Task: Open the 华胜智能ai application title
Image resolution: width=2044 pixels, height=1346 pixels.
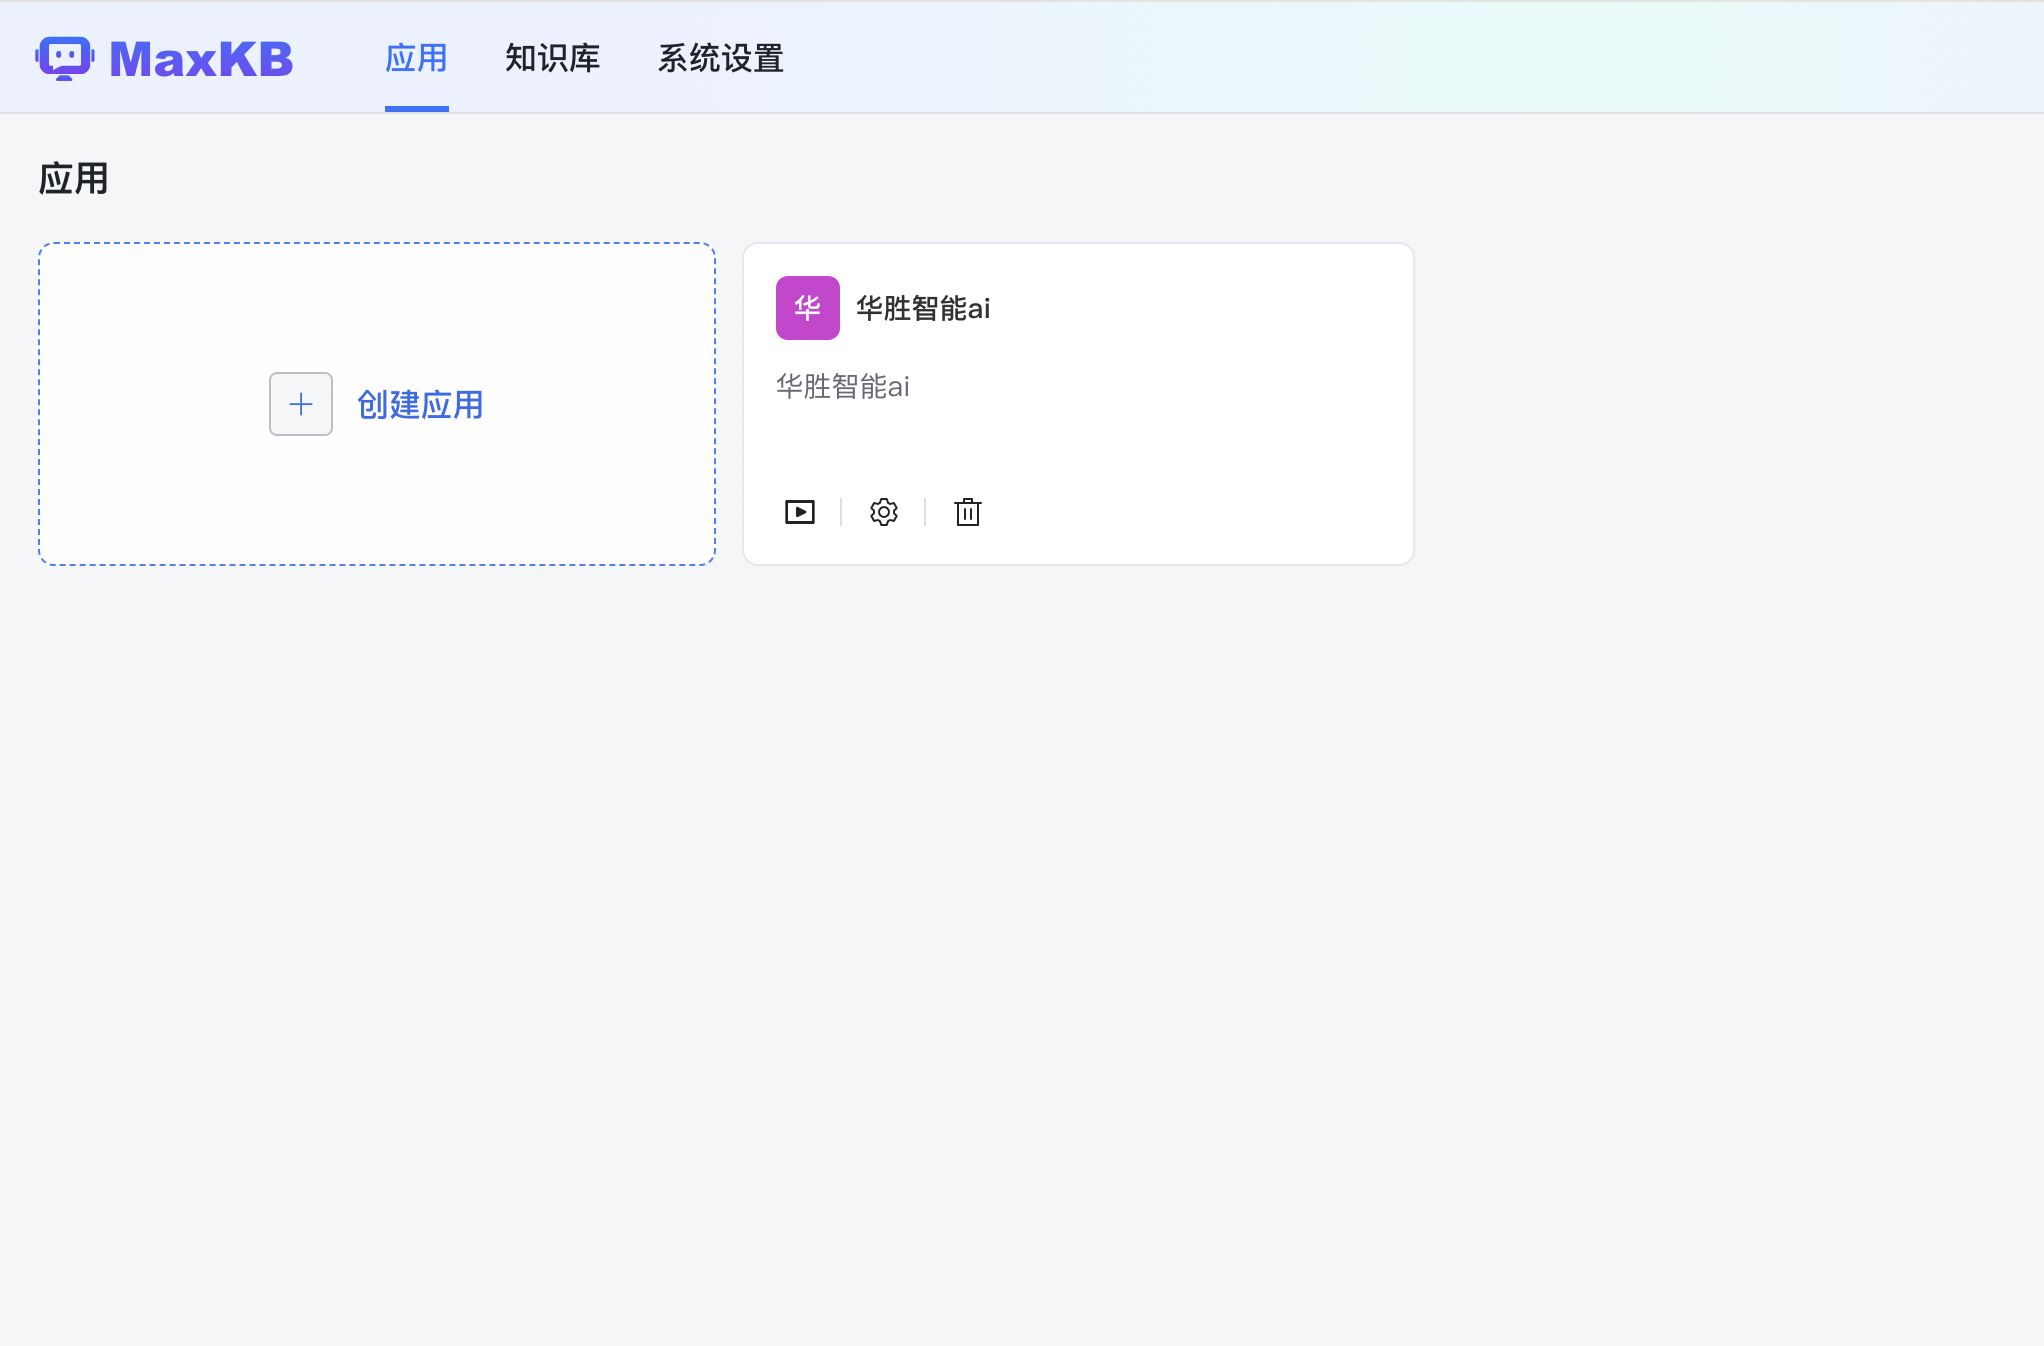Action: point(923,308)
